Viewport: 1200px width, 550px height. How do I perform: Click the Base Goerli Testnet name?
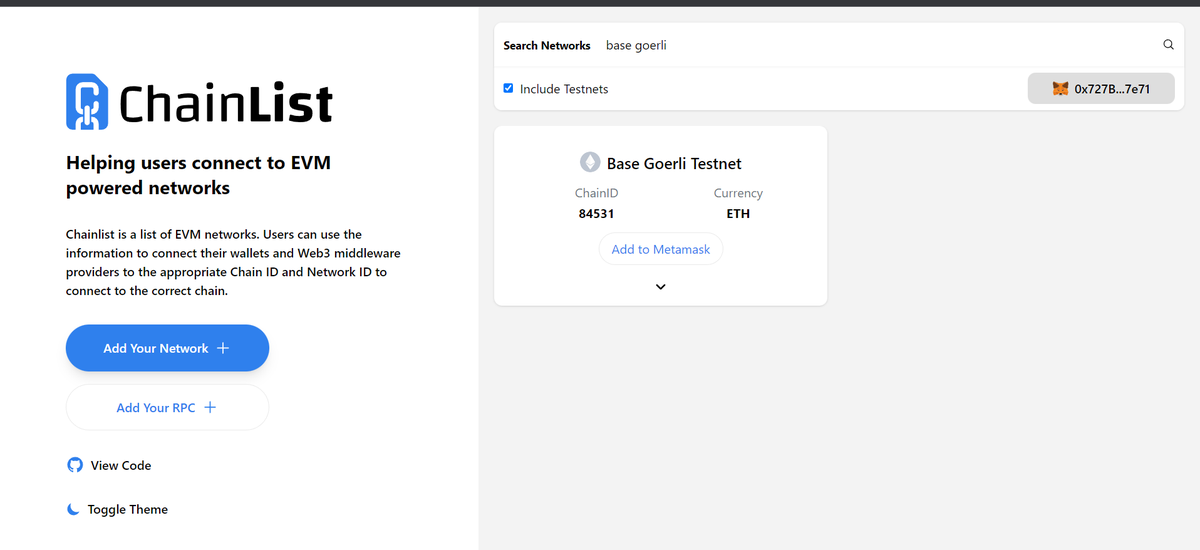[x=674, y=163]
